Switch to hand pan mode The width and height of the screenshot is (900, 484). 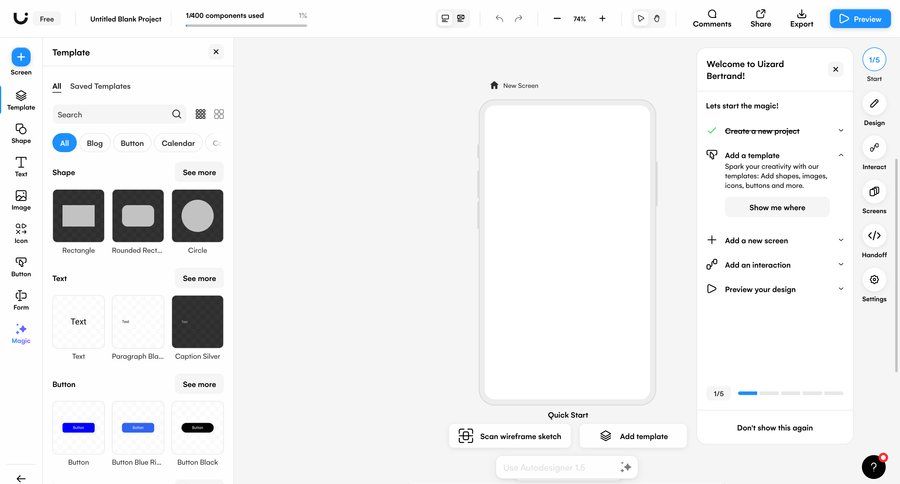657,18
